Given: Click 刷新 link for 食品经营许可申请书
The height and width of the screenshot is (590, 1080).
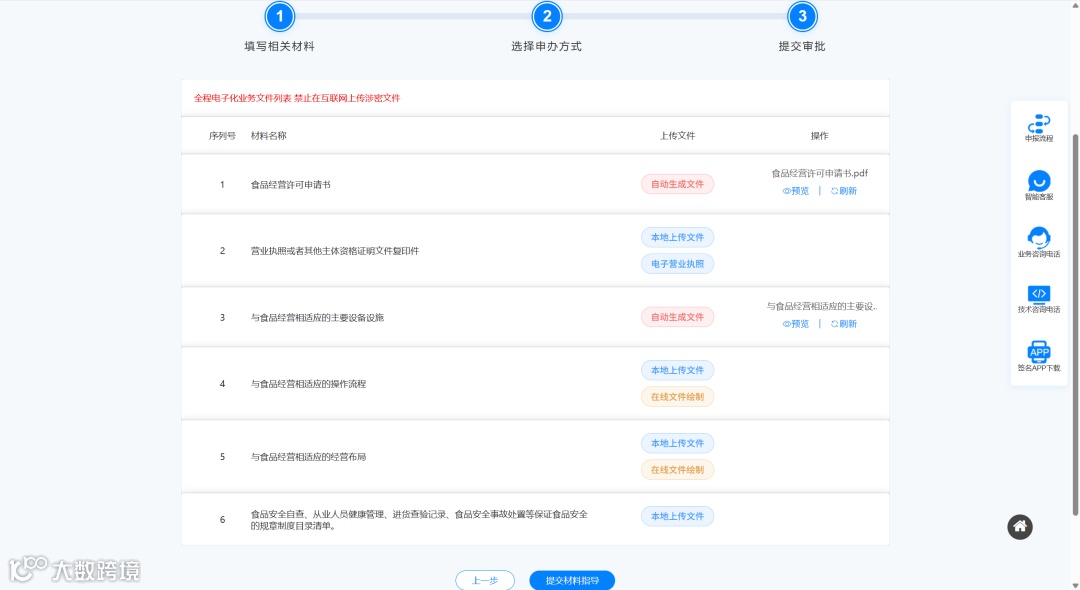Looking at the screenshot, I should point(843,189).
